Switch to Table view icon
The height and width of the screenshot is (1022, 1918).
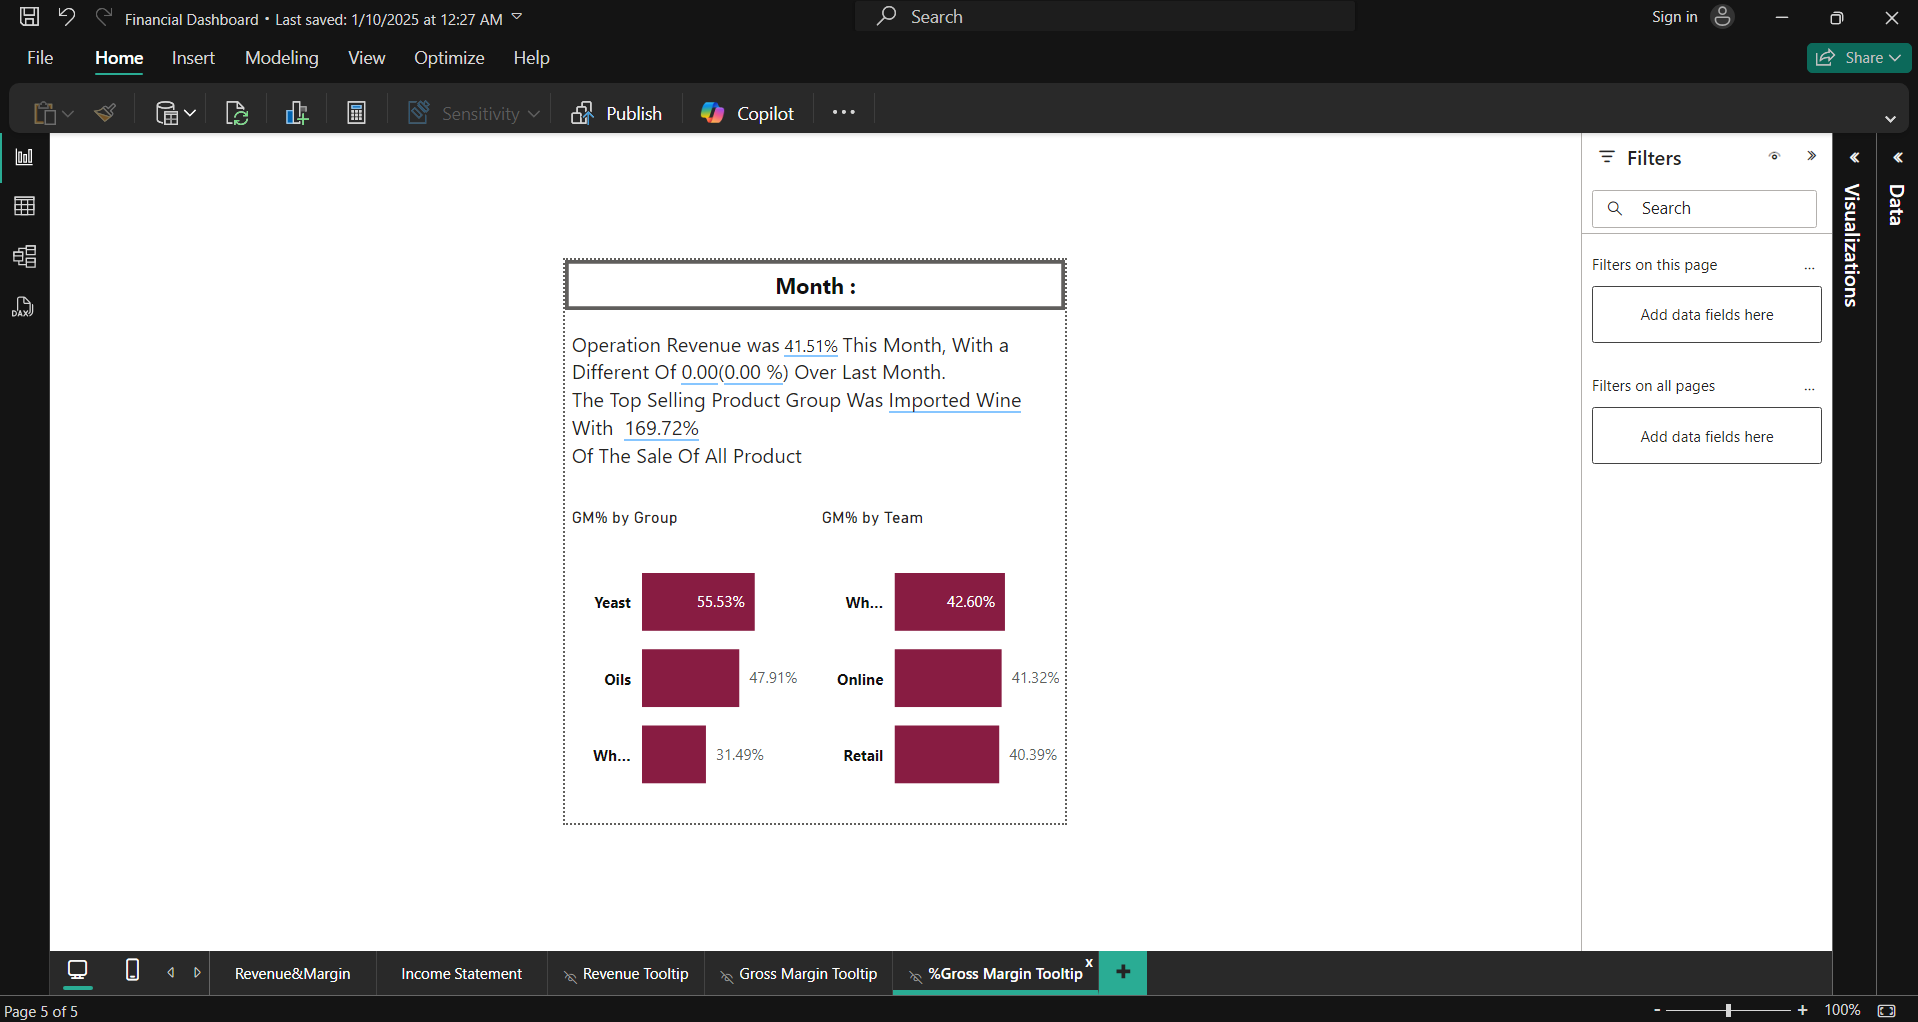pyautogui.click(x=24, y=206)
